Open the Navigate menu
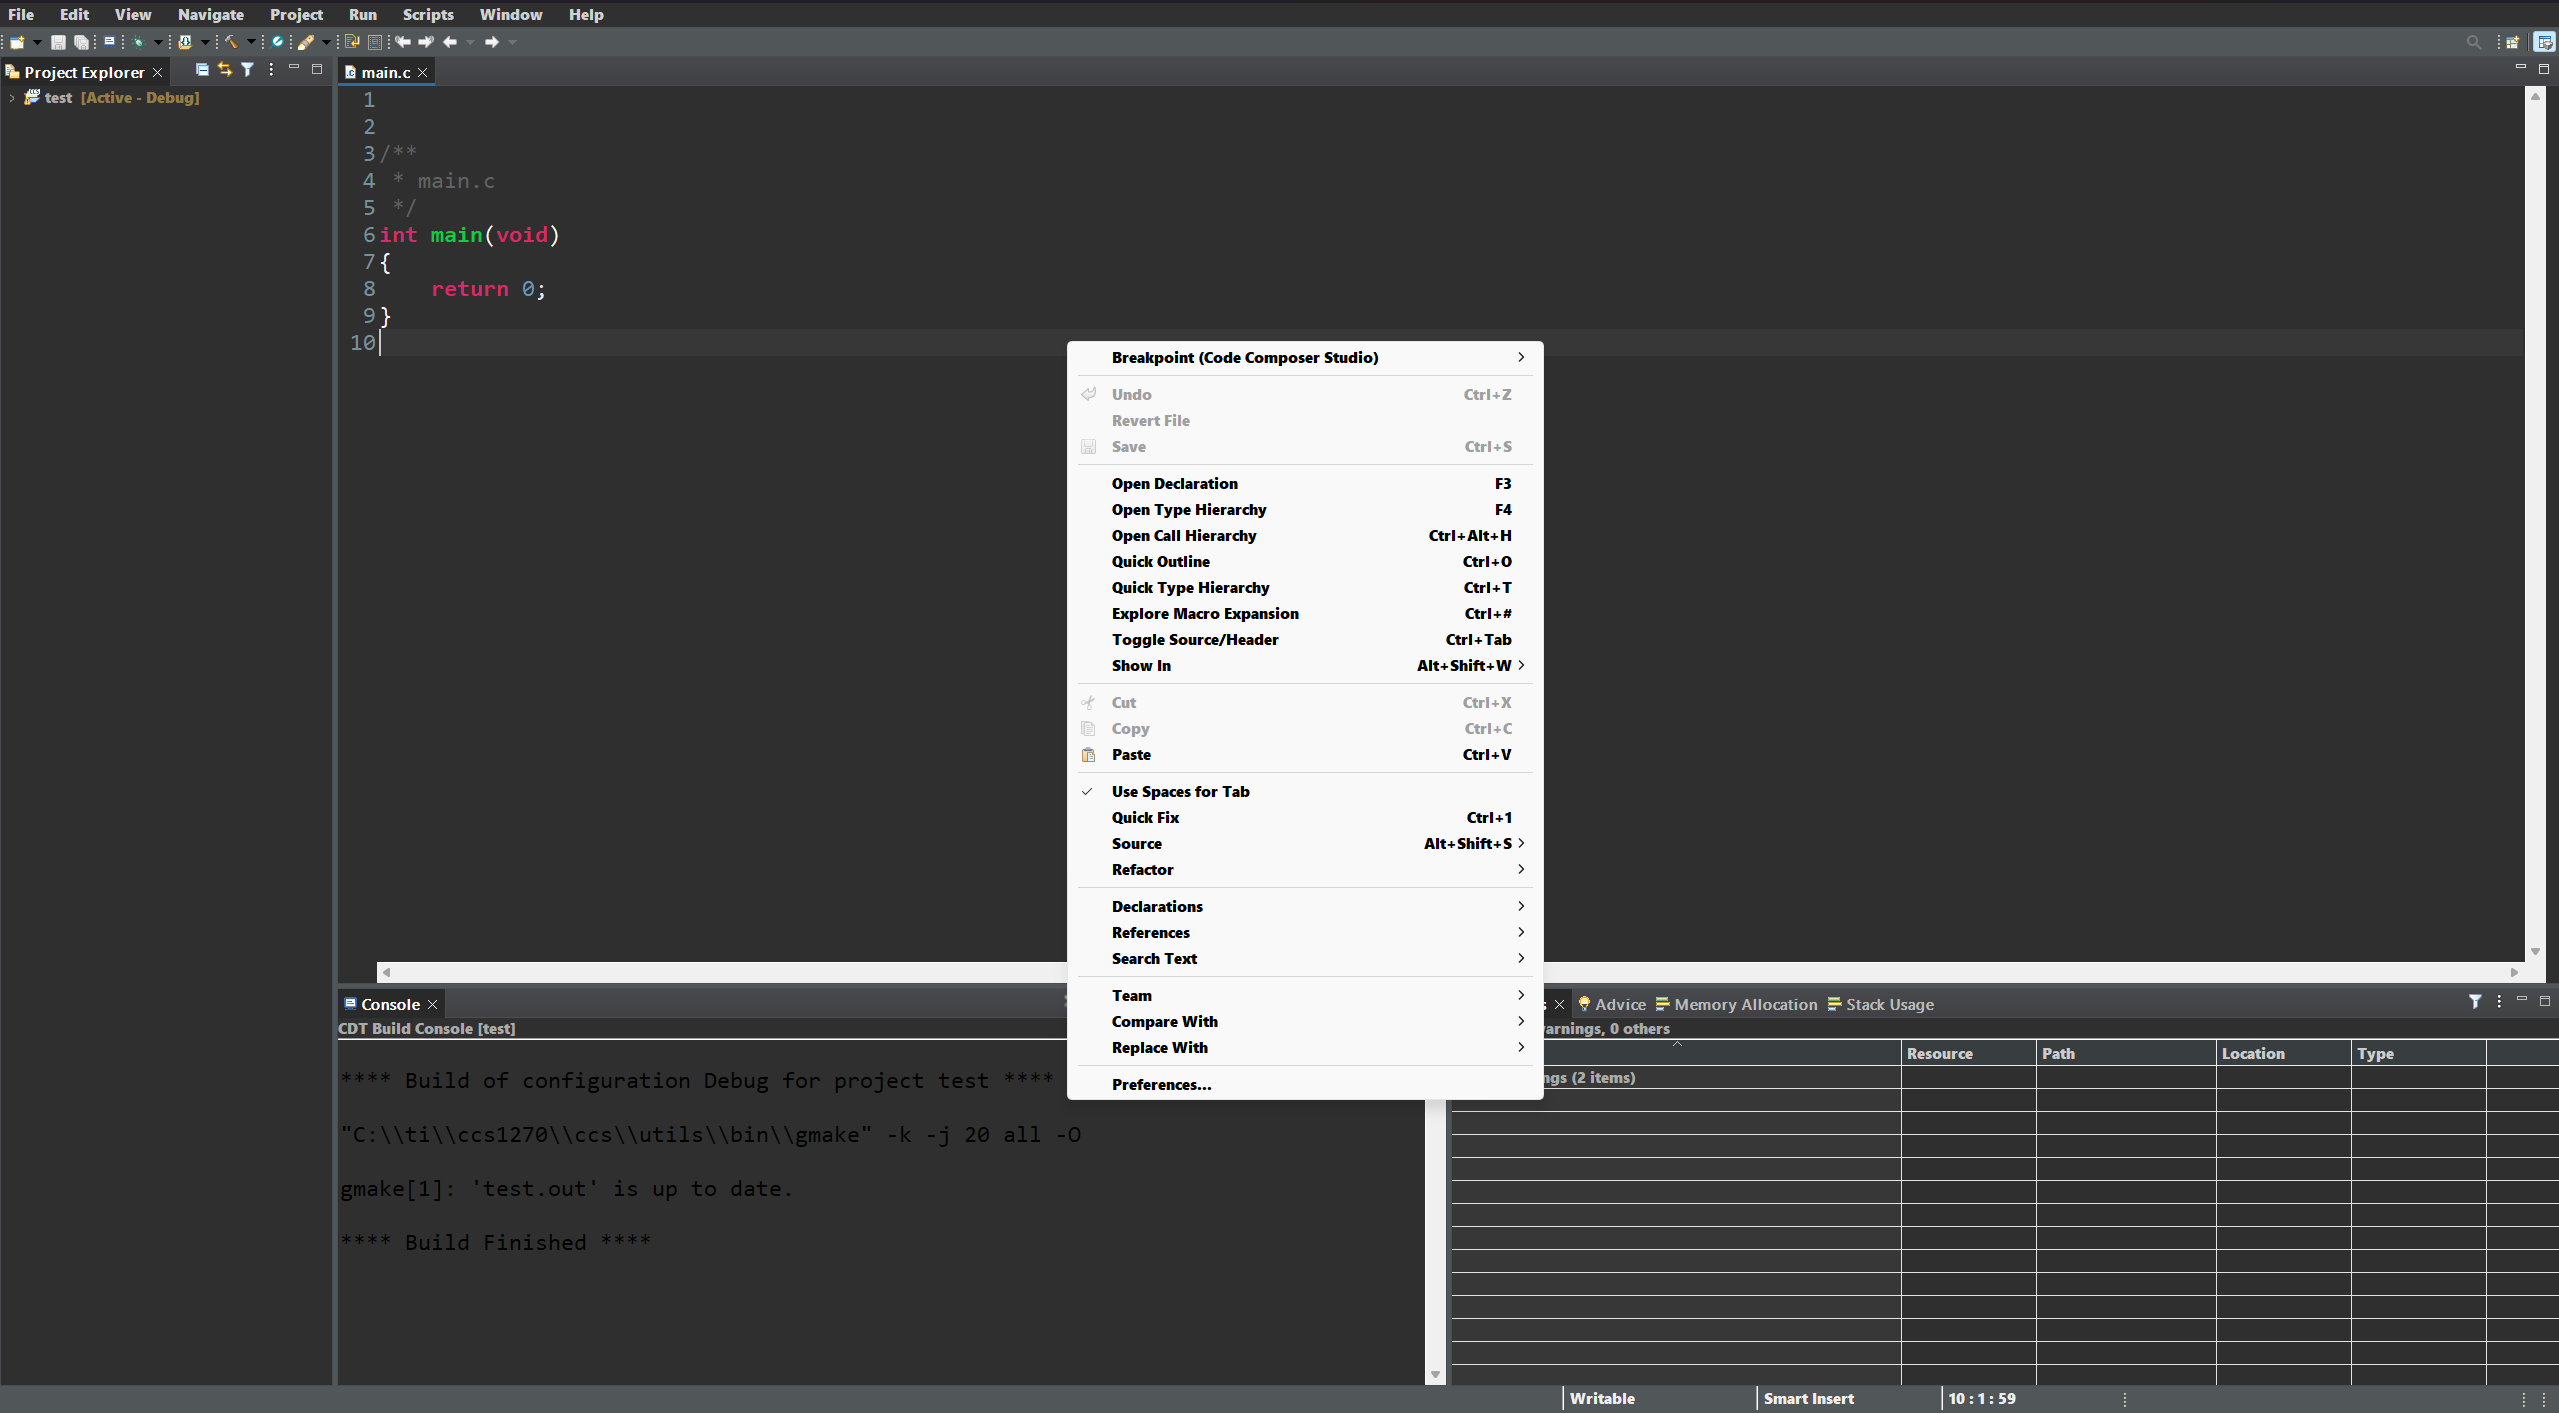The height and width of the screenshot is (1413, 2559). coord(211,14)
